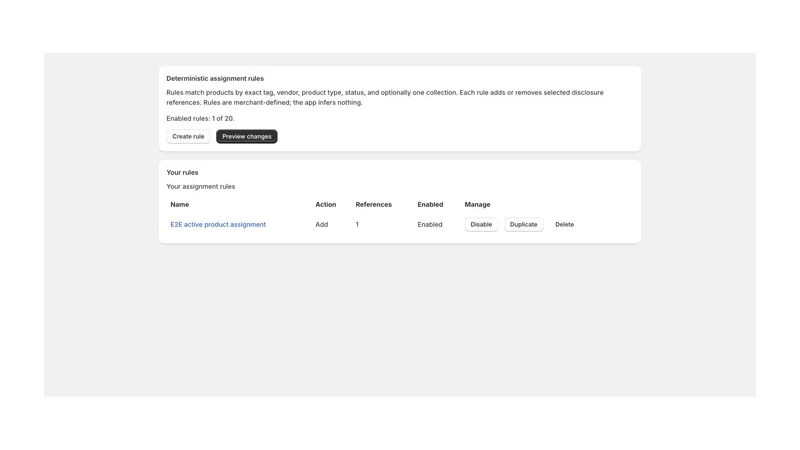800x450 pixels.
Task: Click the References column header
Action: (373, 205)
